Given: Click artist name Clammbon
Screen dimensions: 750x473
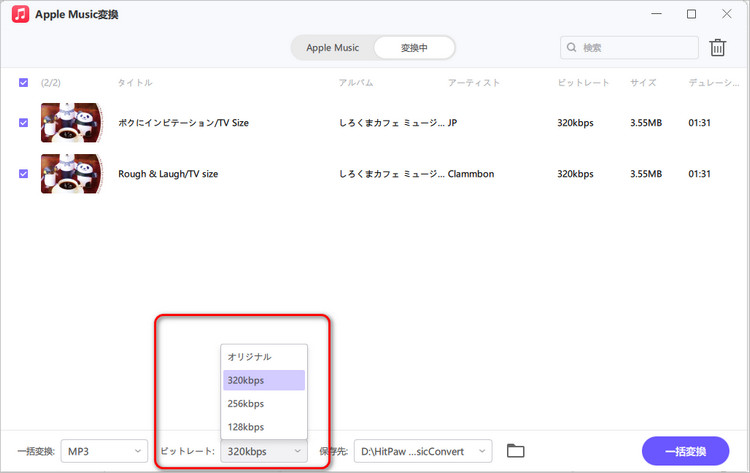Looking at the screenshot, I should pos(471,174).
